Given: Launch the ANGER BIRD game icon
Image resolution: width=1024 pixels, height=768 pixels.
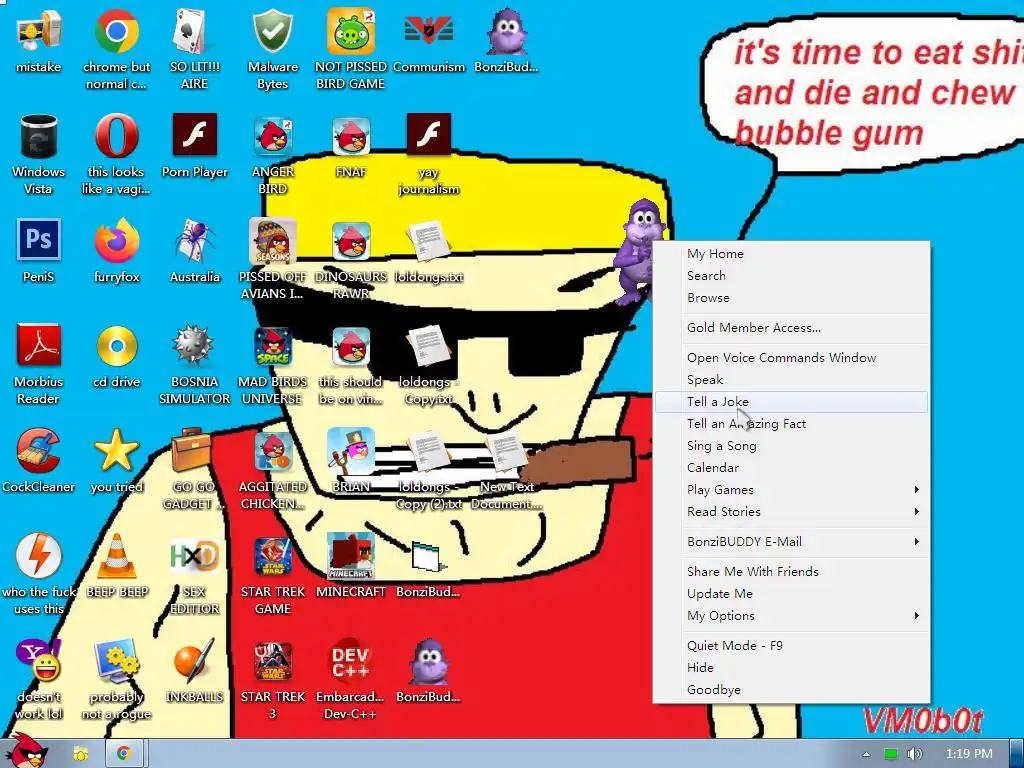Looking at the screenshot, I should (273, 136).
